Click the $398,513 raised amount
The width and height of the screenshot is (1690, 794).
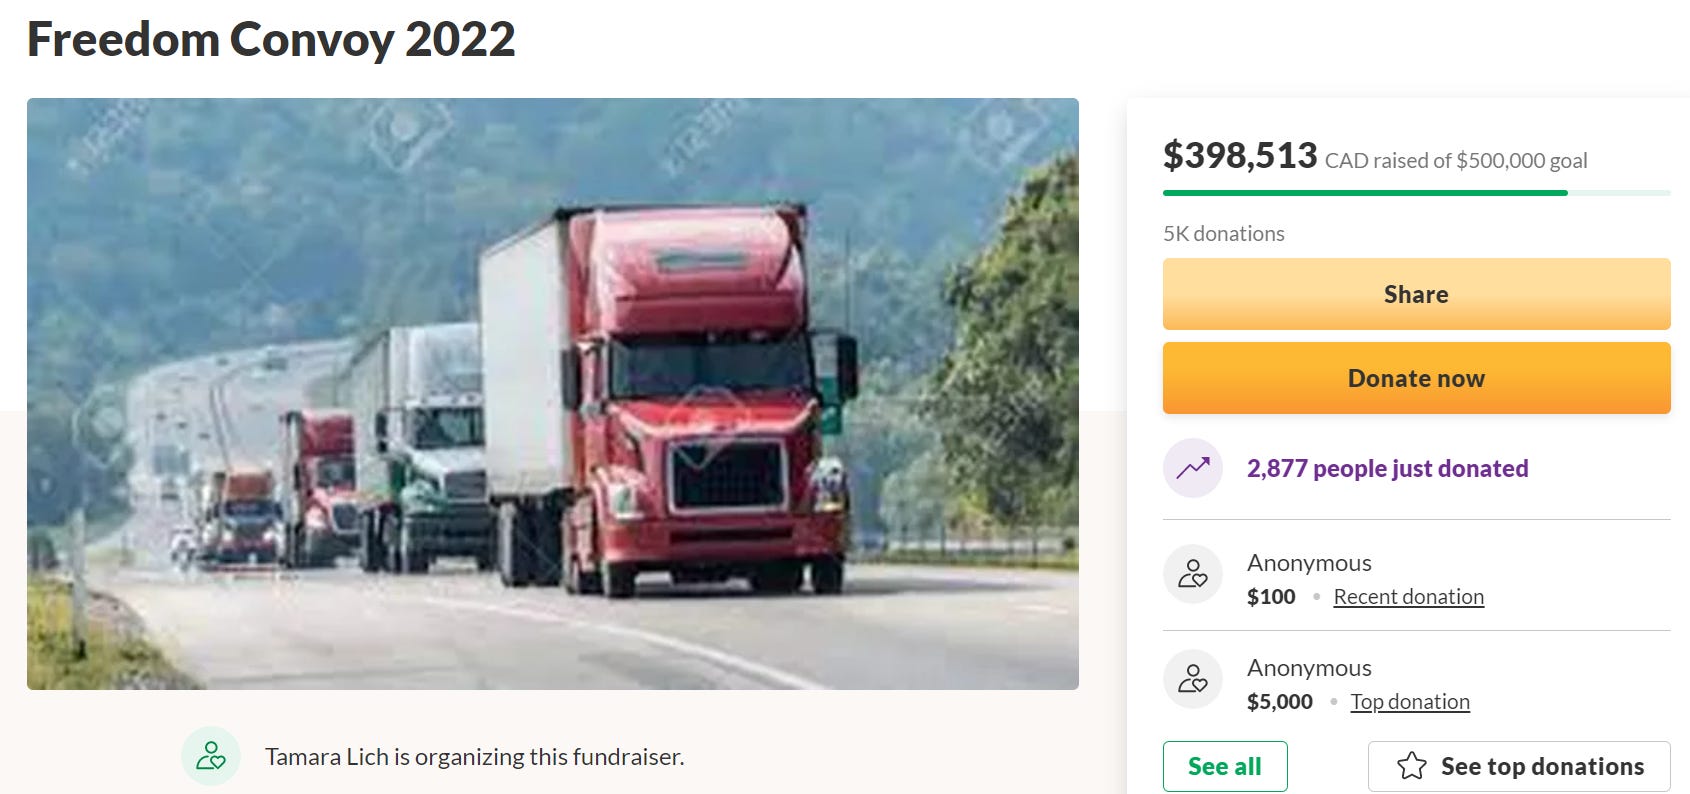tap(1240, 156)
